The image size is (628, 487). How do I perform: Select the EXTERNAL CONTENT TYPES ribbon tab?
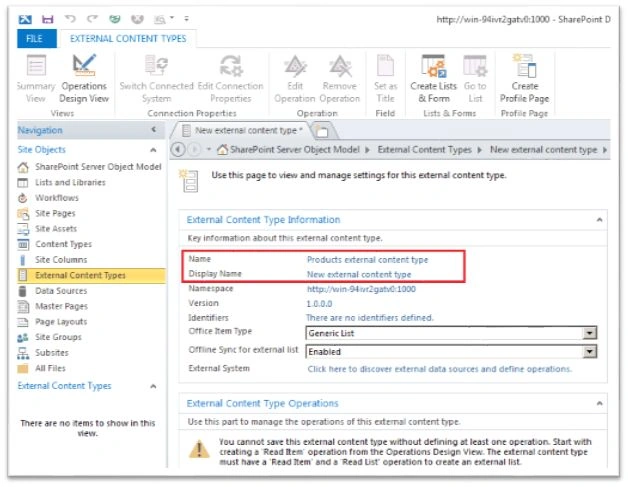128,39
